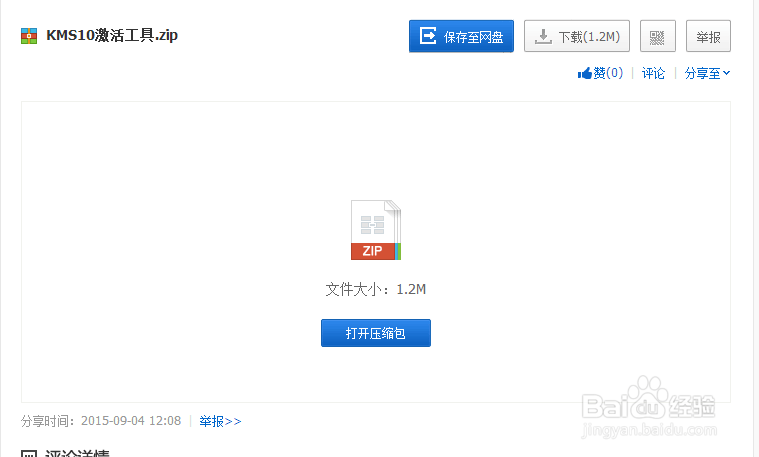Click the colorful archive icon beside the filename
This screenshot has height=457, width=759.
tap(29, 36)
